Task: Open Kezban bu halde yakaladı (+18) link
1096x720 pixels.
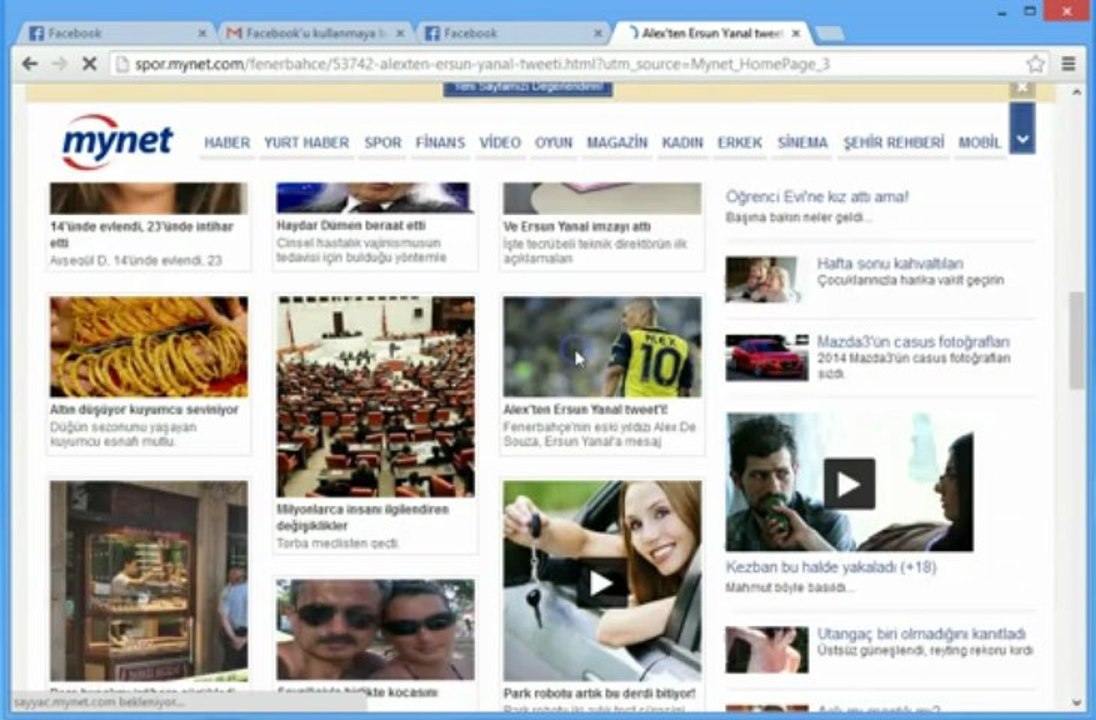Action: point(831,567)
